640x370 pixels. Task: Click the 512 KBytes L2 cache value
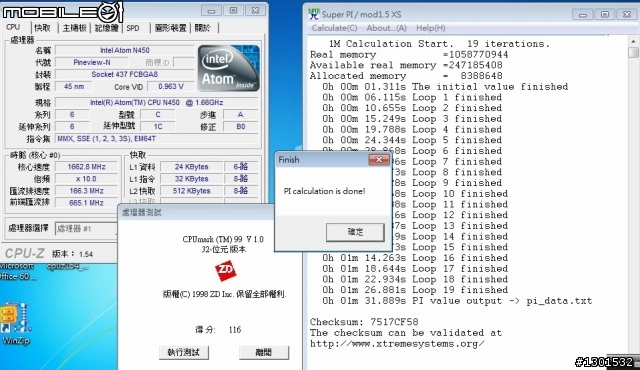(192, 191)
